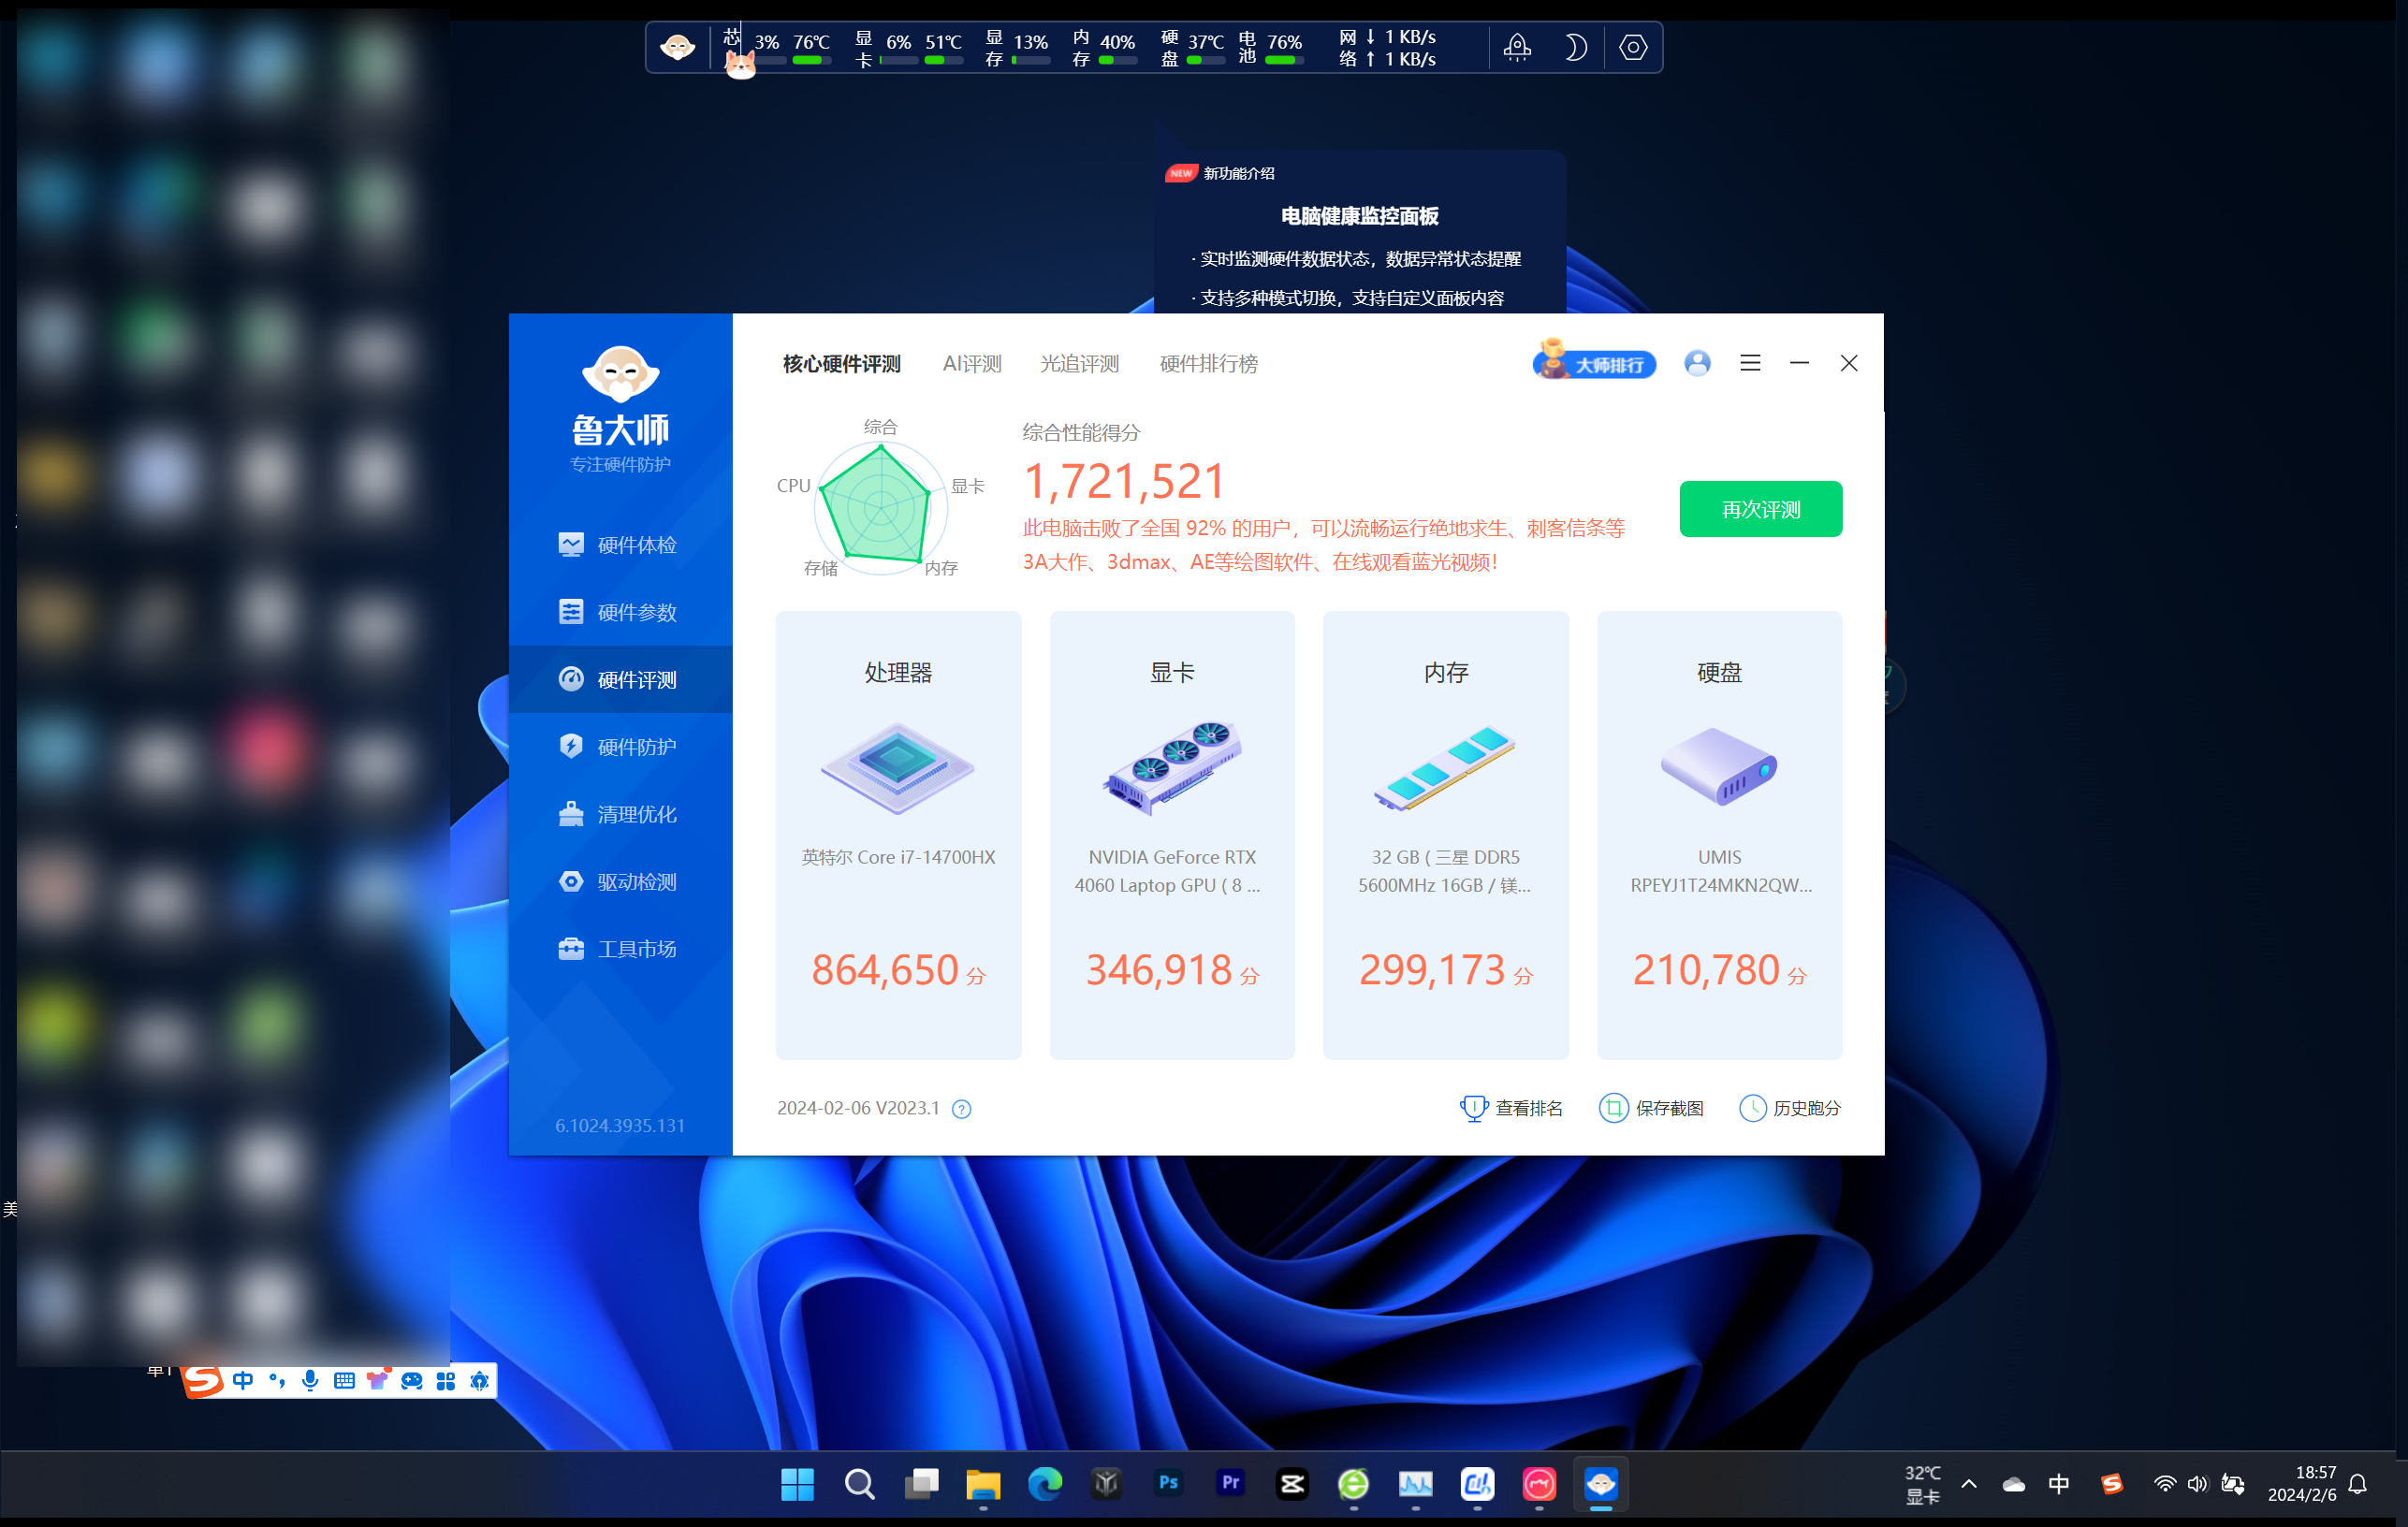The width and height of the screenshot is (2408, 1527).
Task: Expand hidden tray icons chevron
Action: tap(1968, 1484)
